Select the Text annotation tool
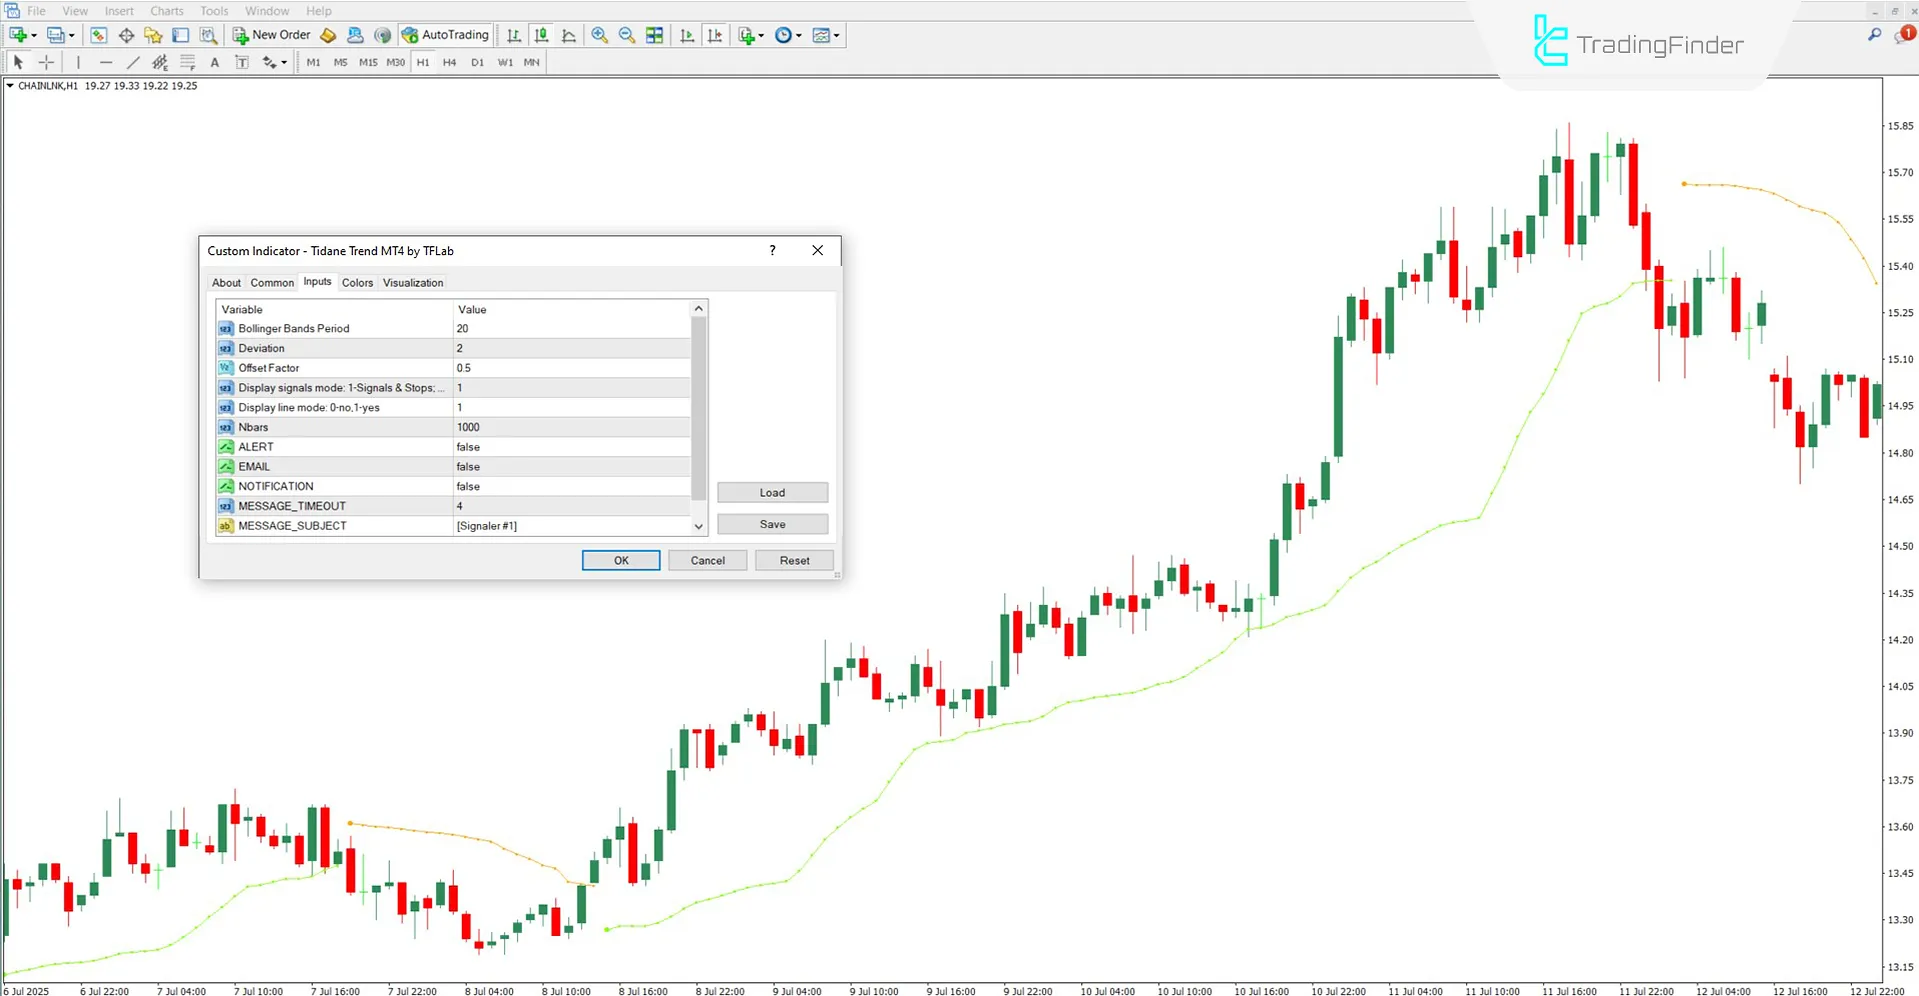This screenshot has width=1919, height=996. point(214,61)
